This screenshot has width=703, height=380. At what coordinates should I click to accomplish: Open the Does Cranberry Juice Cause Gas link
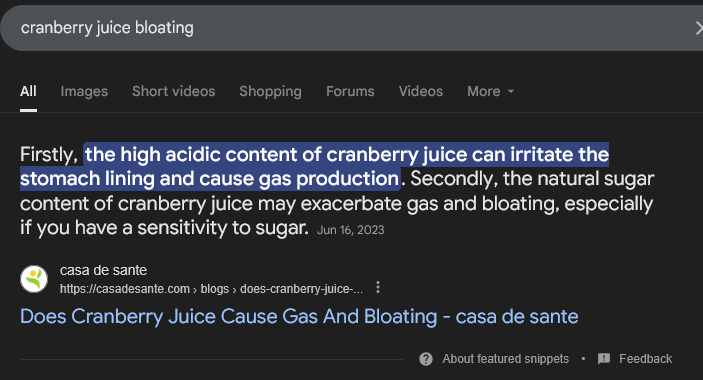[x=299, y=317]
